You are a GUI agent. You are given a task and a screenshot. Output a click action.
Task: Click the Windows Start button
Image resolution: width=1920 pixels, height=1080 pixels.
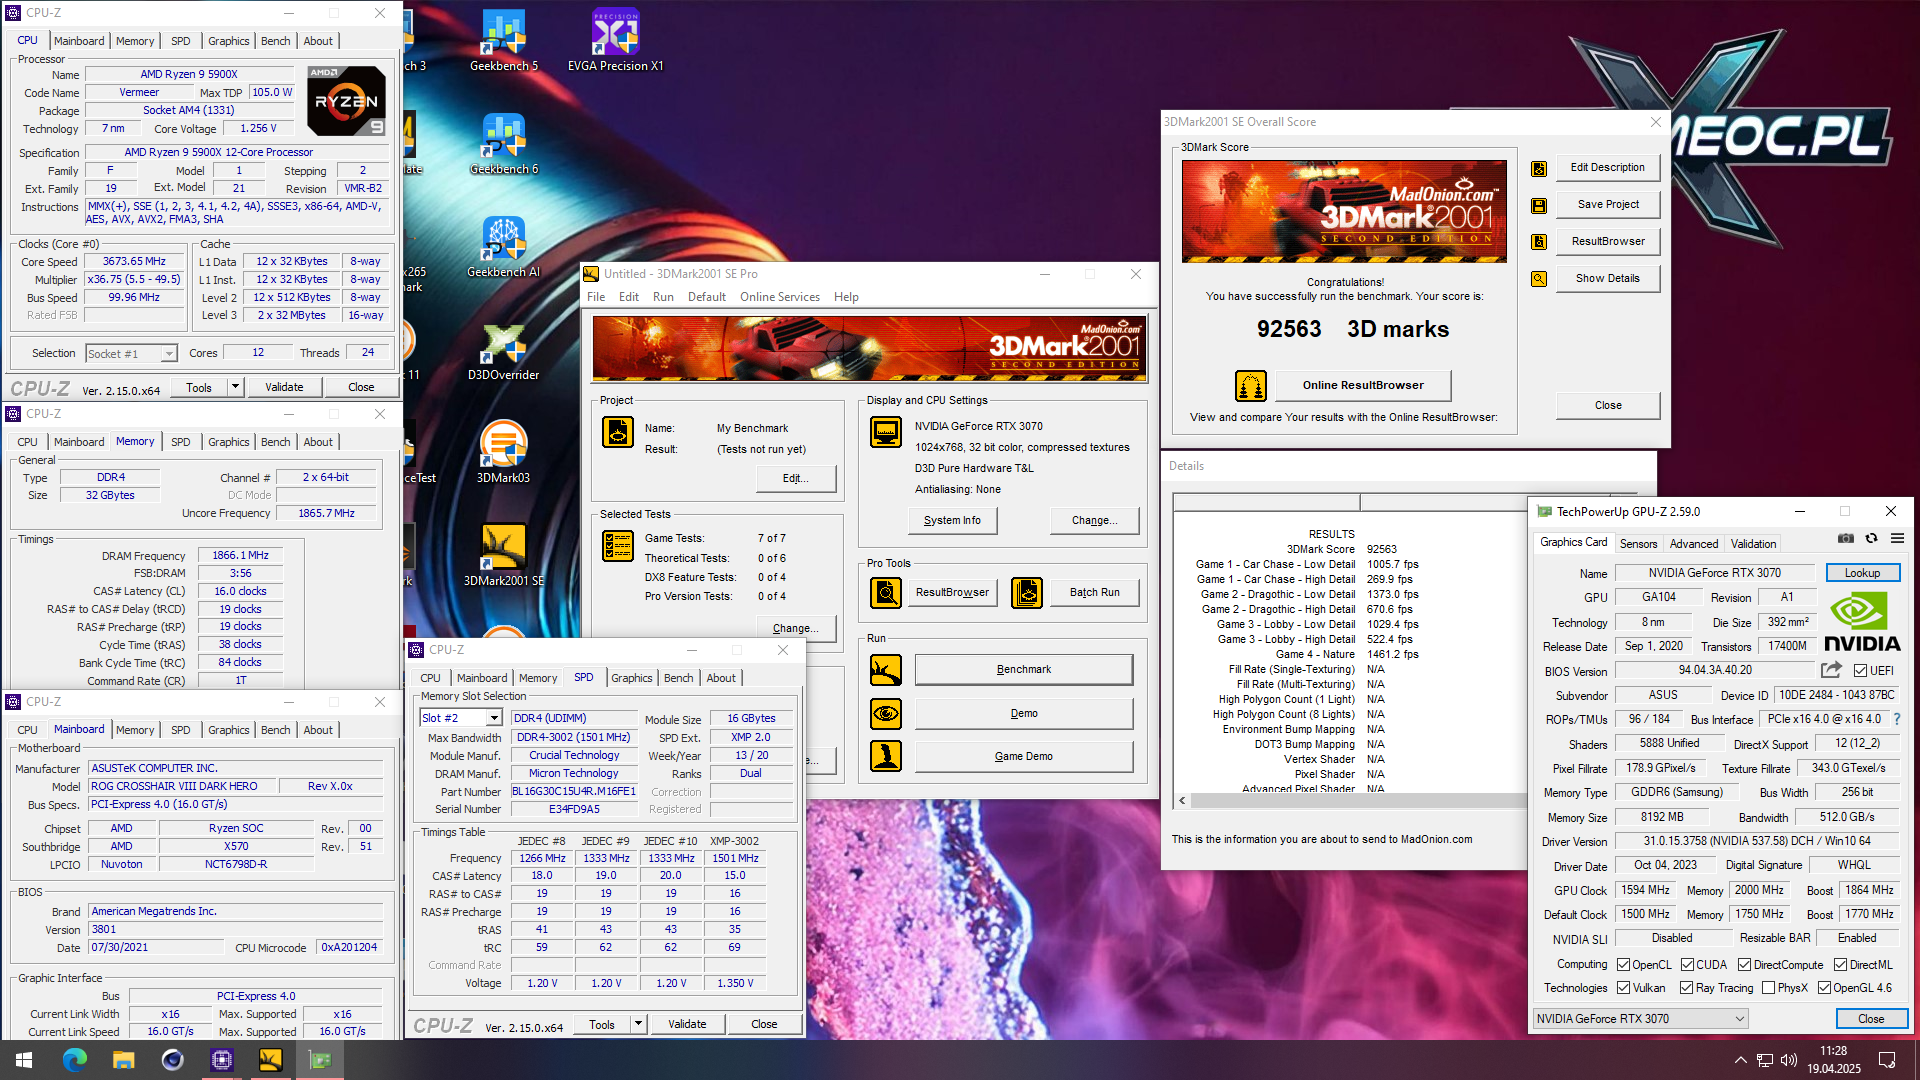(24, 1060)
